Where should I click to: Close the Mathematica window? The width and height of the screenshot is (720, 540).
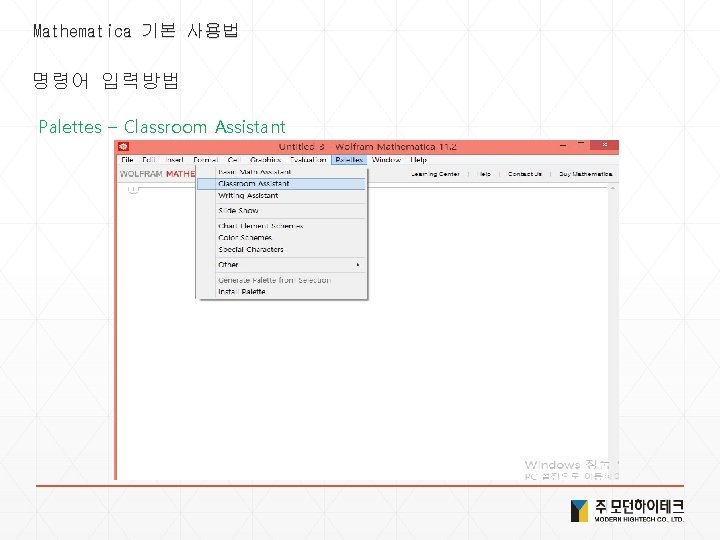click(x=604, y=145)
